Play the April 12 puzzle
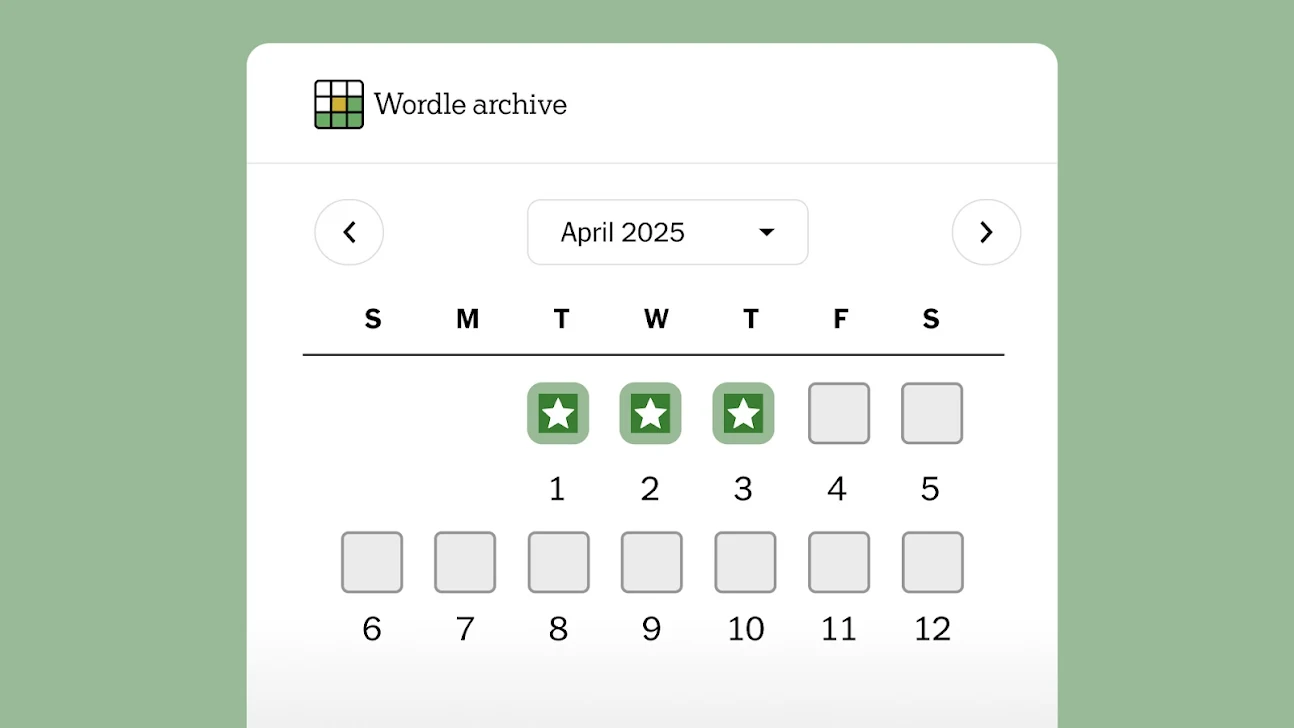Screen dimensions: 1294x728 933,562
